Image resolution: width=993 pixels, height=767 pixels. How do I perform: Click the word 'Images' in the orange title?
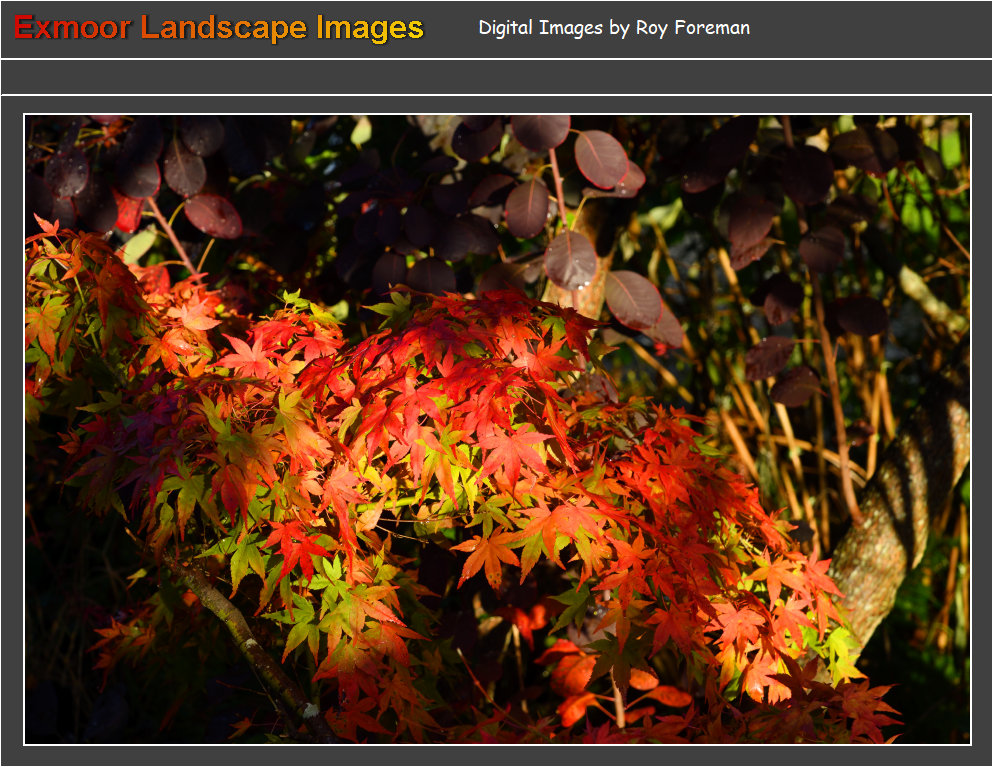pos(370,28)
